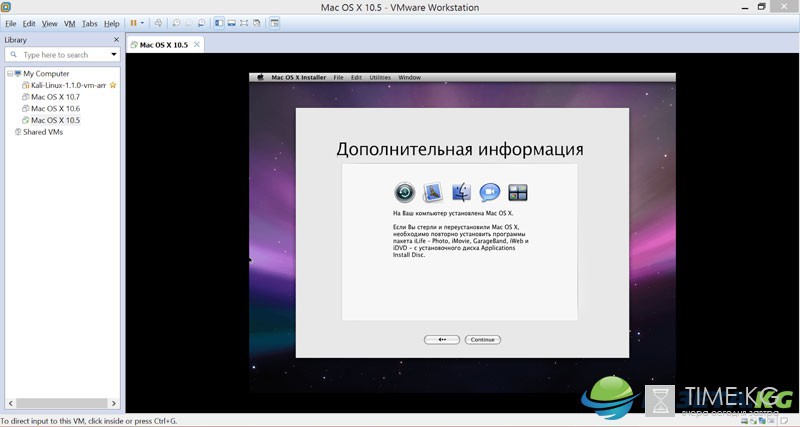Open the File menu in VMware
The width and height of the screenshot is (800, 427).
pos(11,23)
